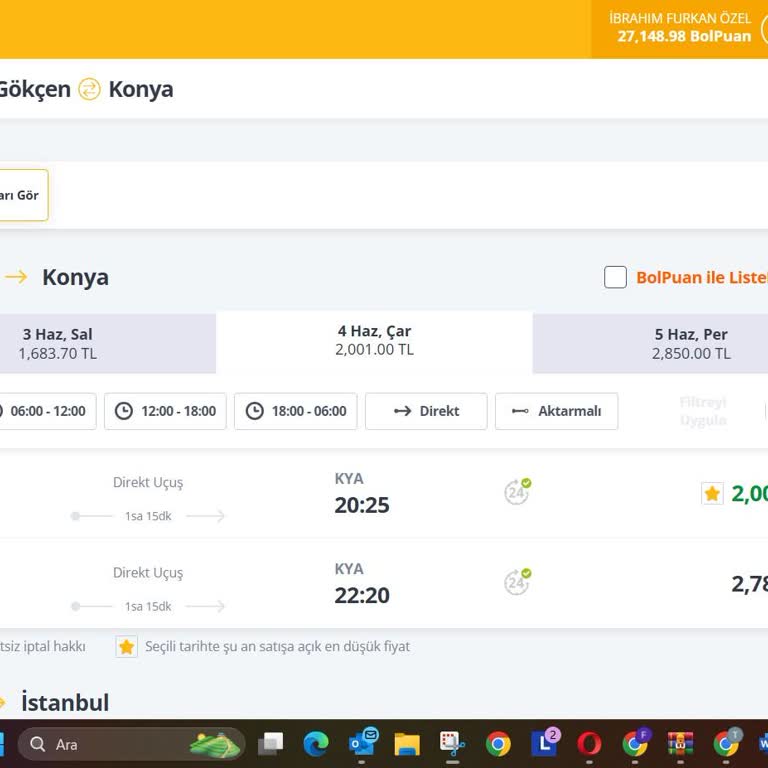This screenshot has height=768, width=768.
Task: Toggle the Direkt flights filter
Action: pyautogui.click(x=426, y=411)
